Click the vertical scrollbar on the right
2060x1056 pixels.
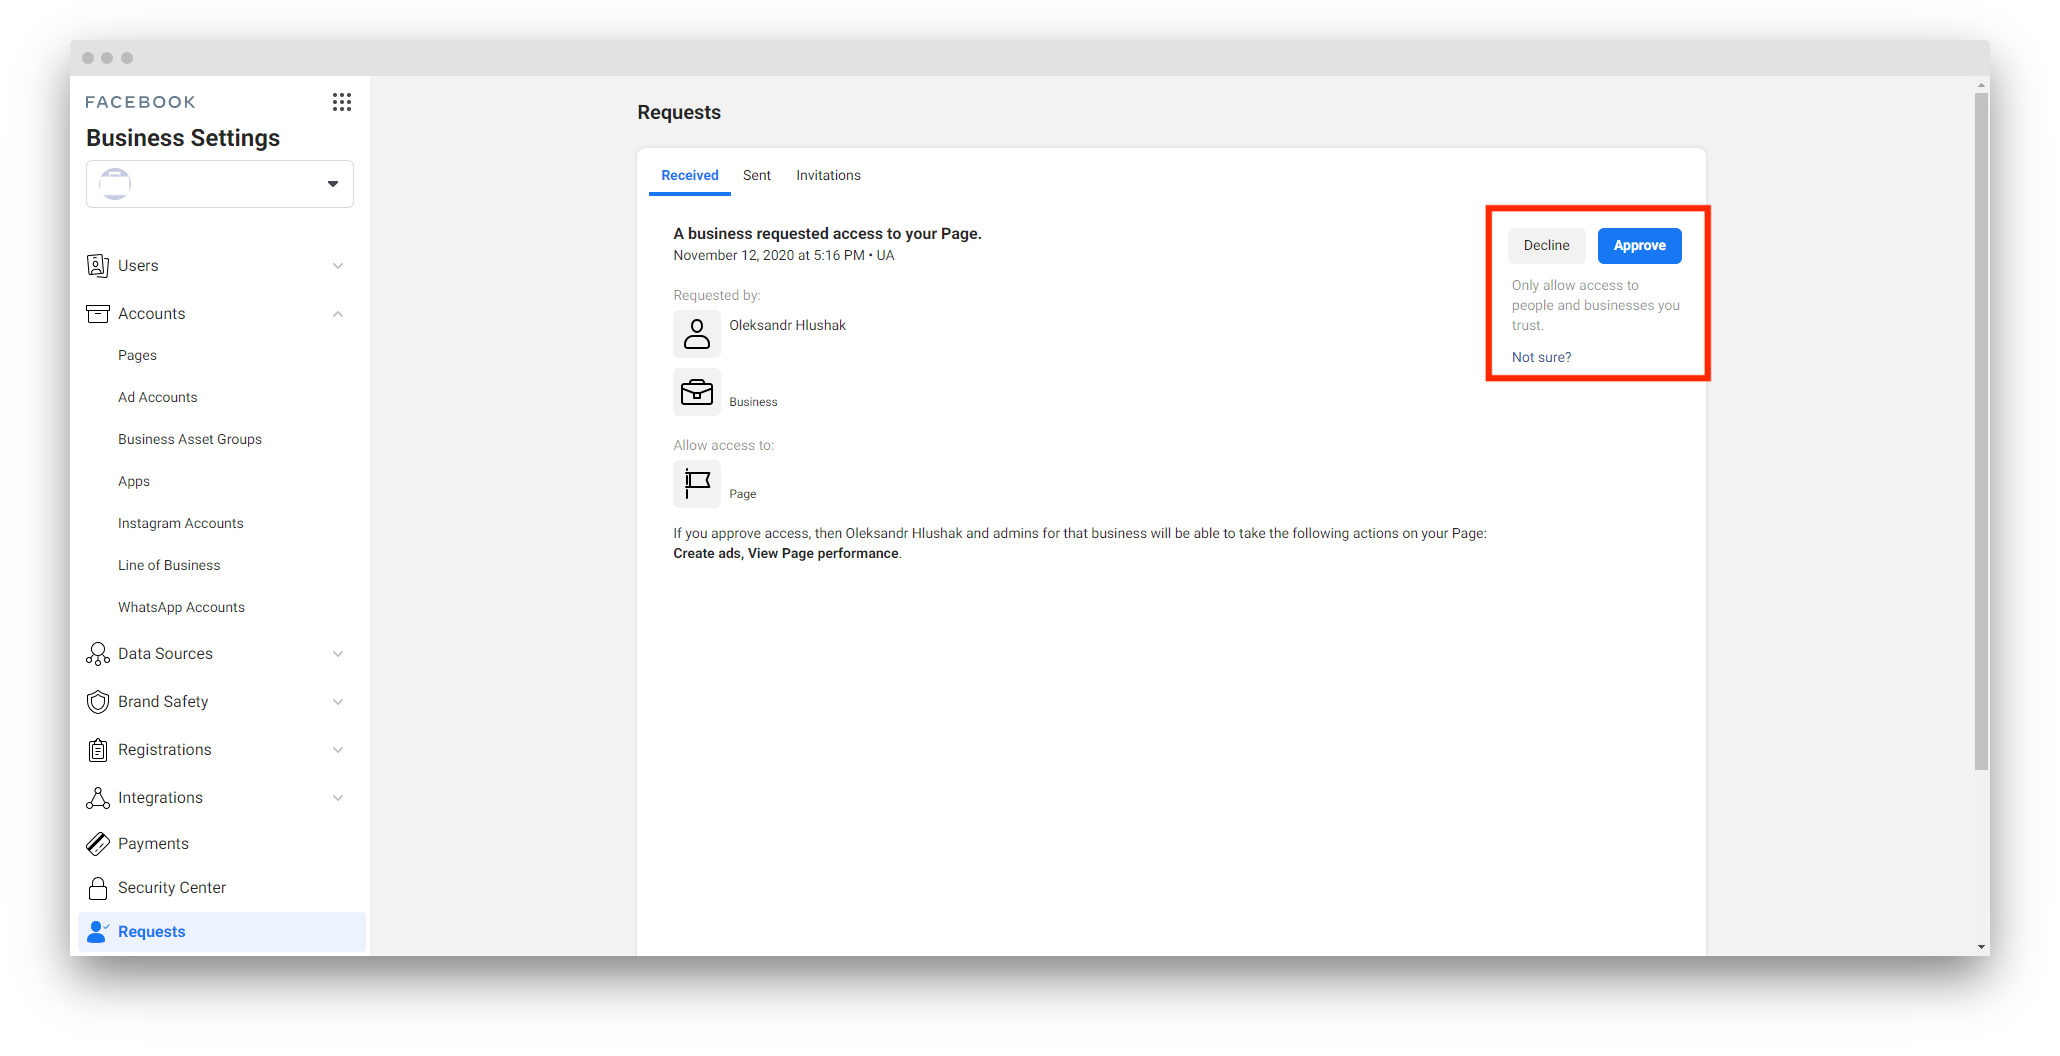point(1981,430)
